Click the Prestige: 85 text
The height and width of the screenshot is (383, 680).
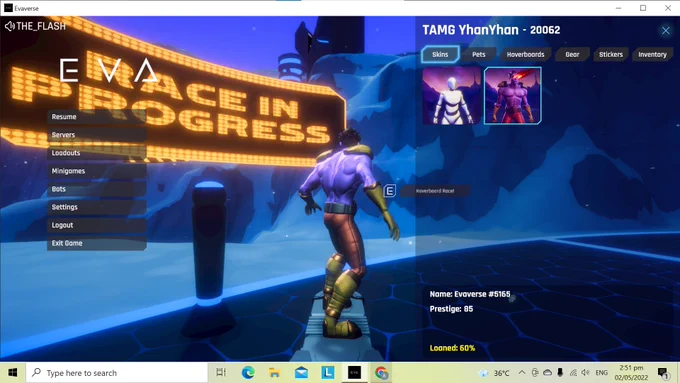click(x=451, y=309)
